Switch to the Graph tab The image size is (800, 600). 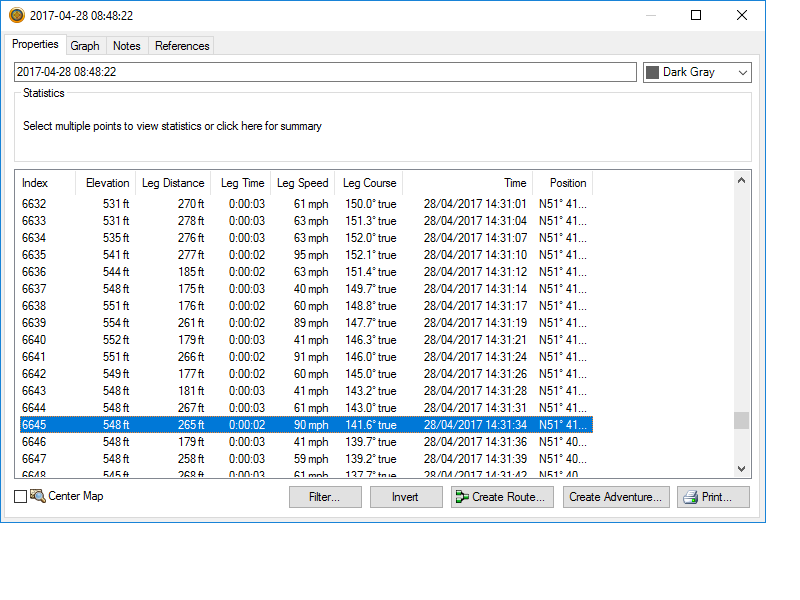pos(85,46)
